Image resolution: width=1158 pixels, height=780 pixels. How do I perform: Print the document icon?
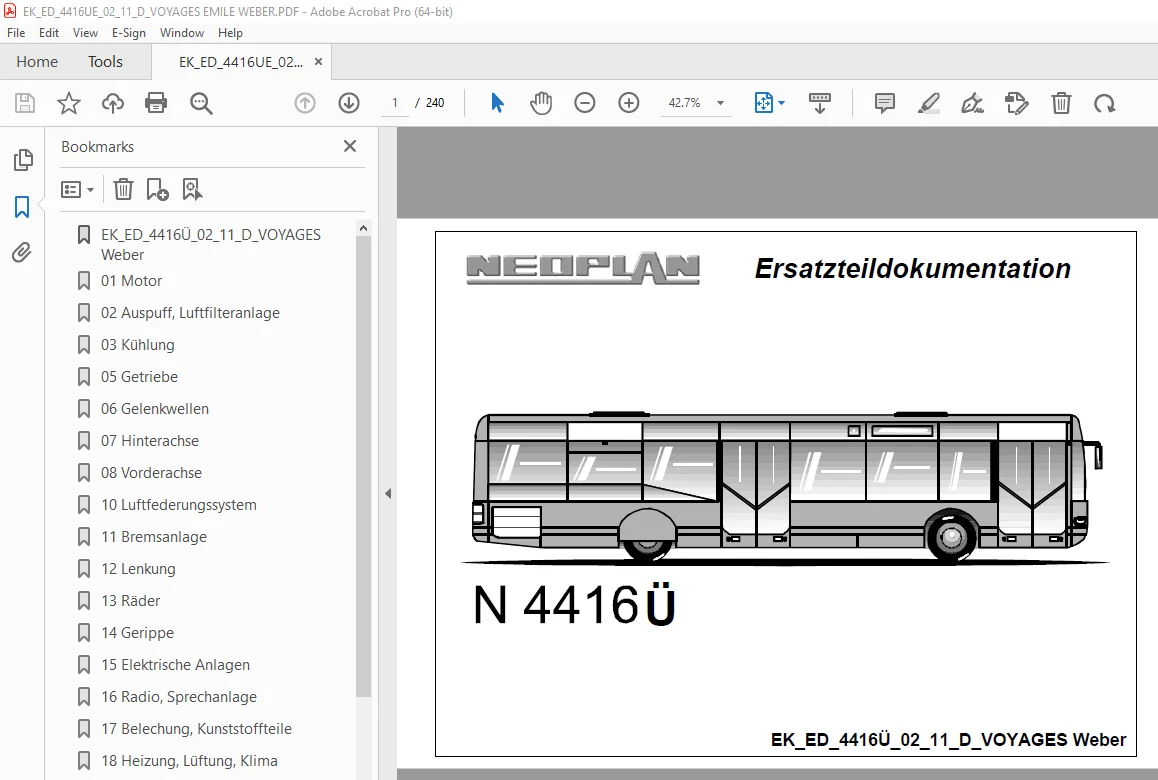coord(156,103)
